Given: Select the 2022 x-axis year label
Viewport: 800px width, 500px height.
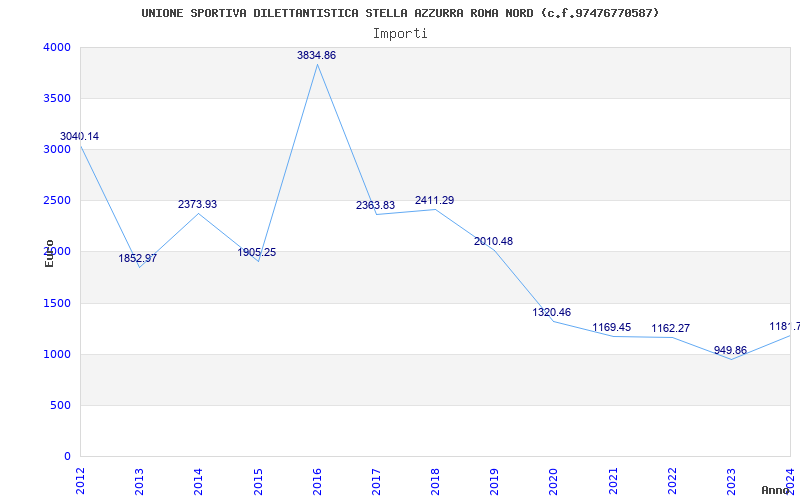Looking at the screenshot, I should click(x=672, y=481).
